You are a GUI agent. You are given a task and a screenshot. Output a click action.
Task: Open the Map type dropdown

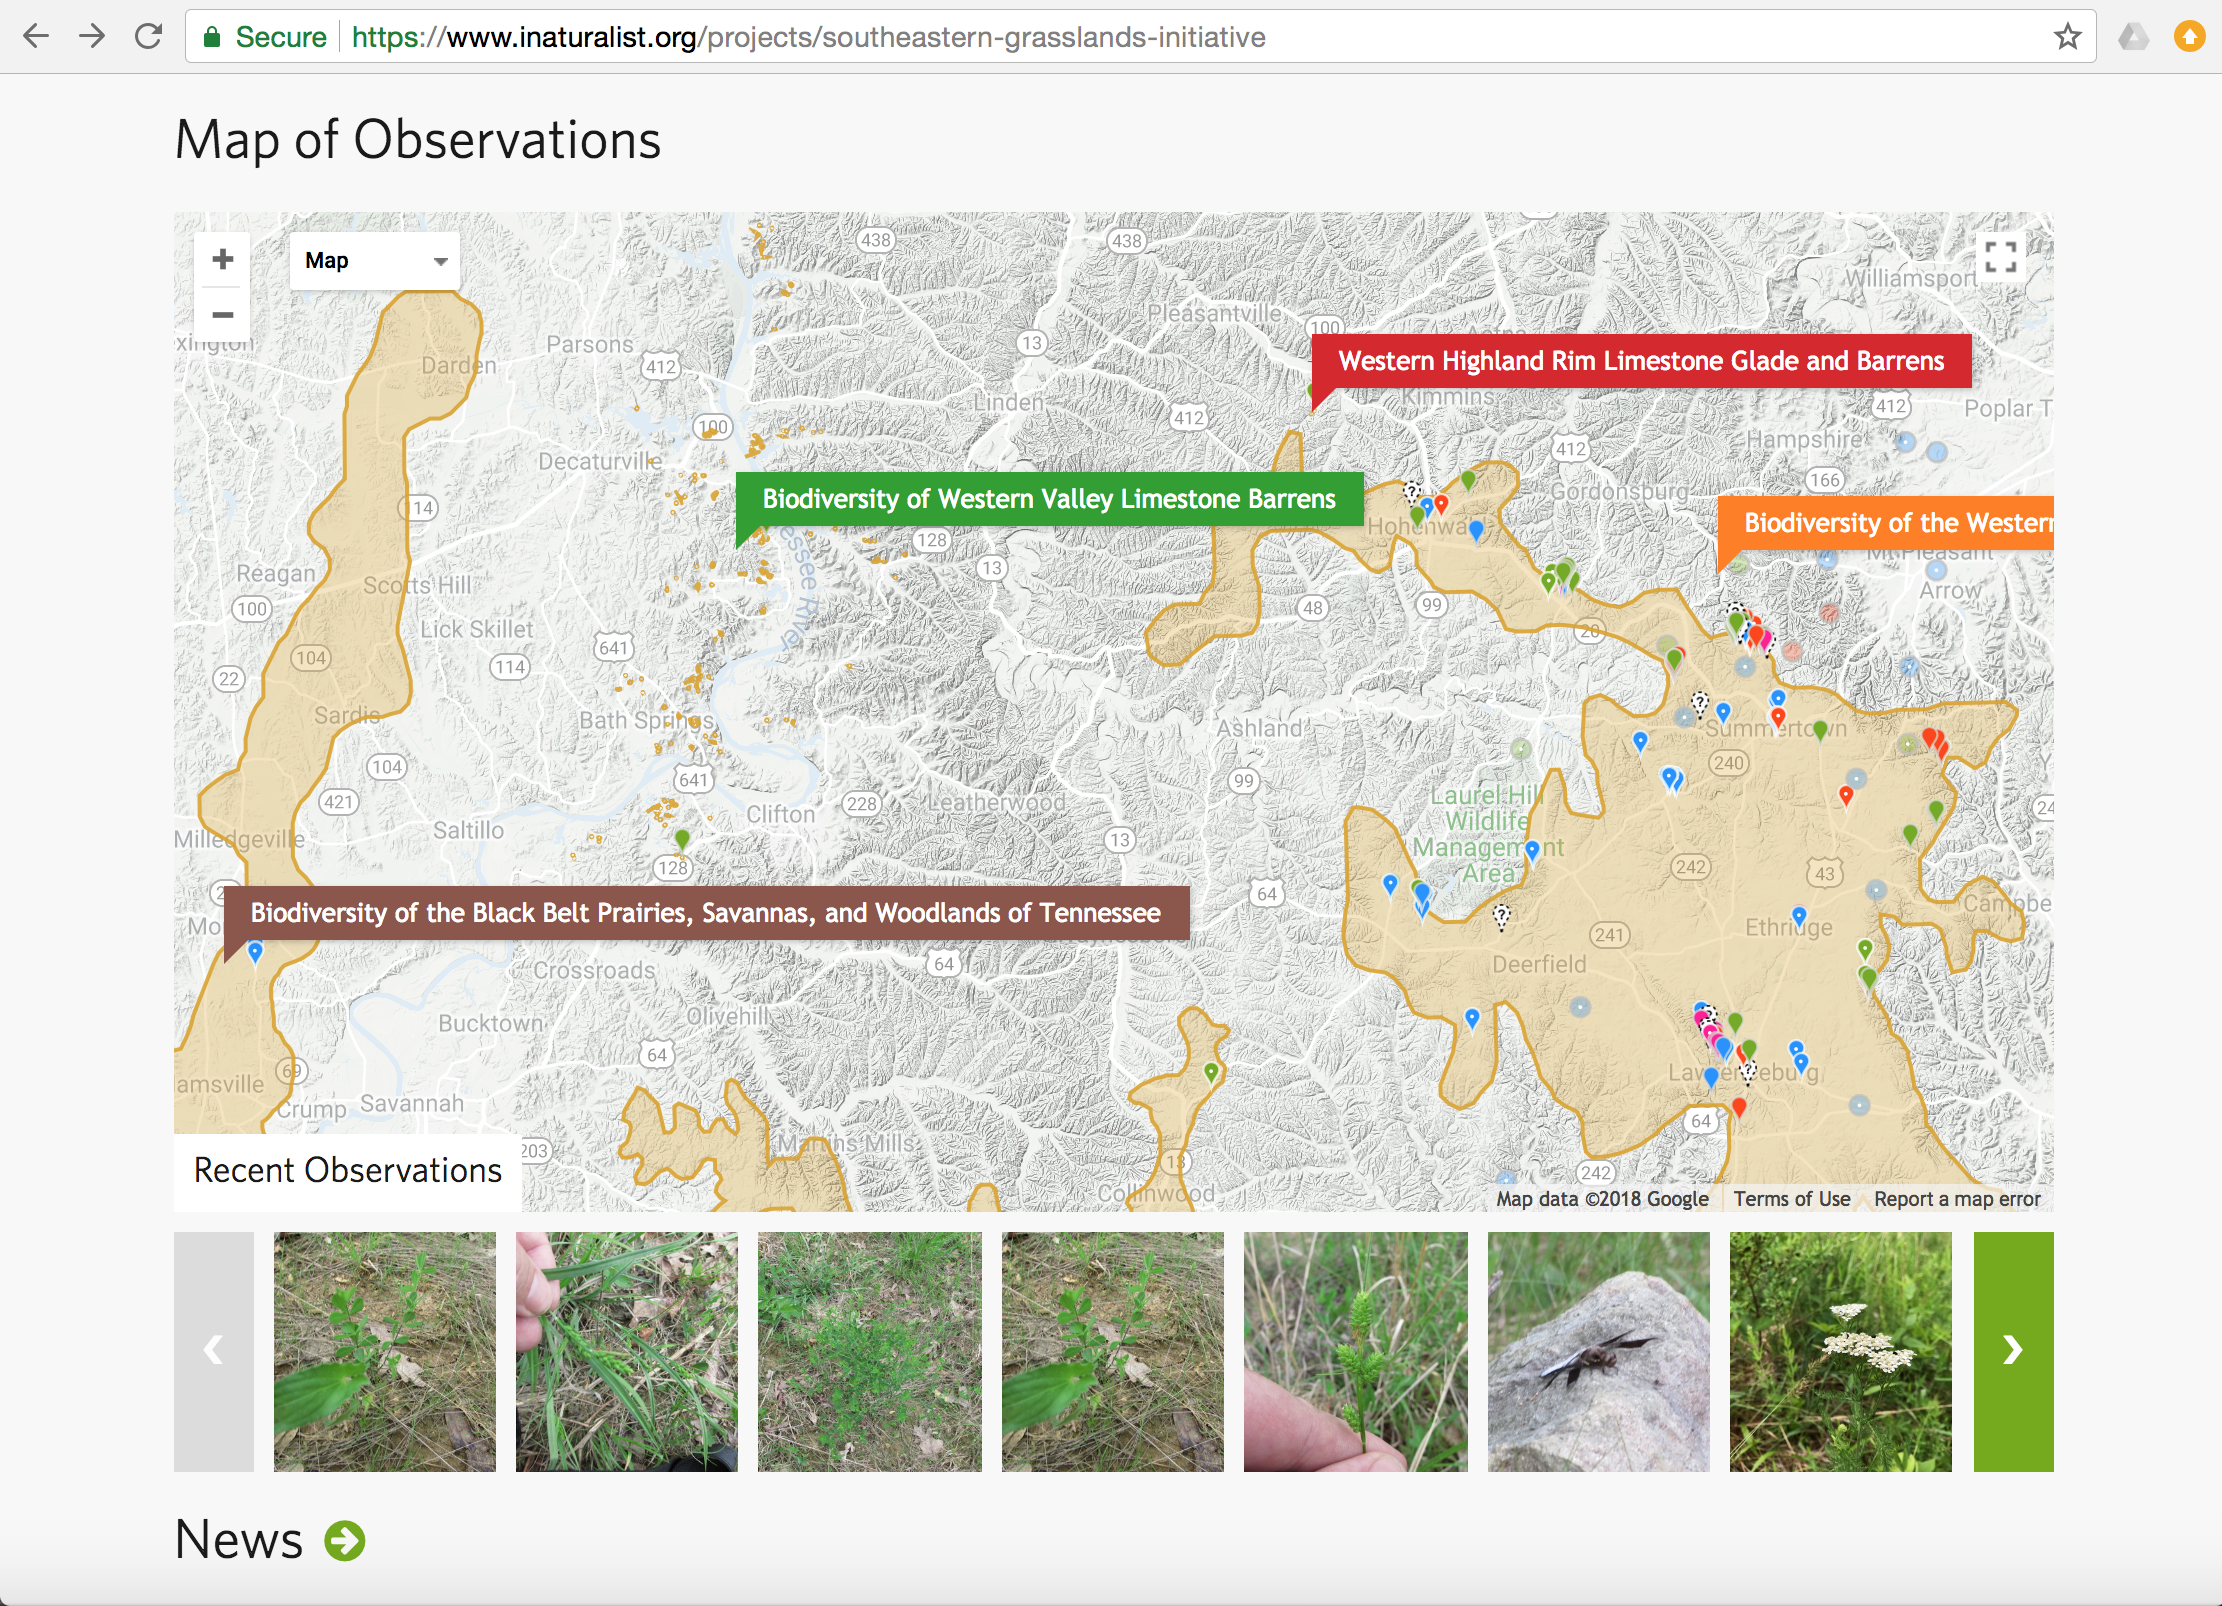(x=375, y=261)
